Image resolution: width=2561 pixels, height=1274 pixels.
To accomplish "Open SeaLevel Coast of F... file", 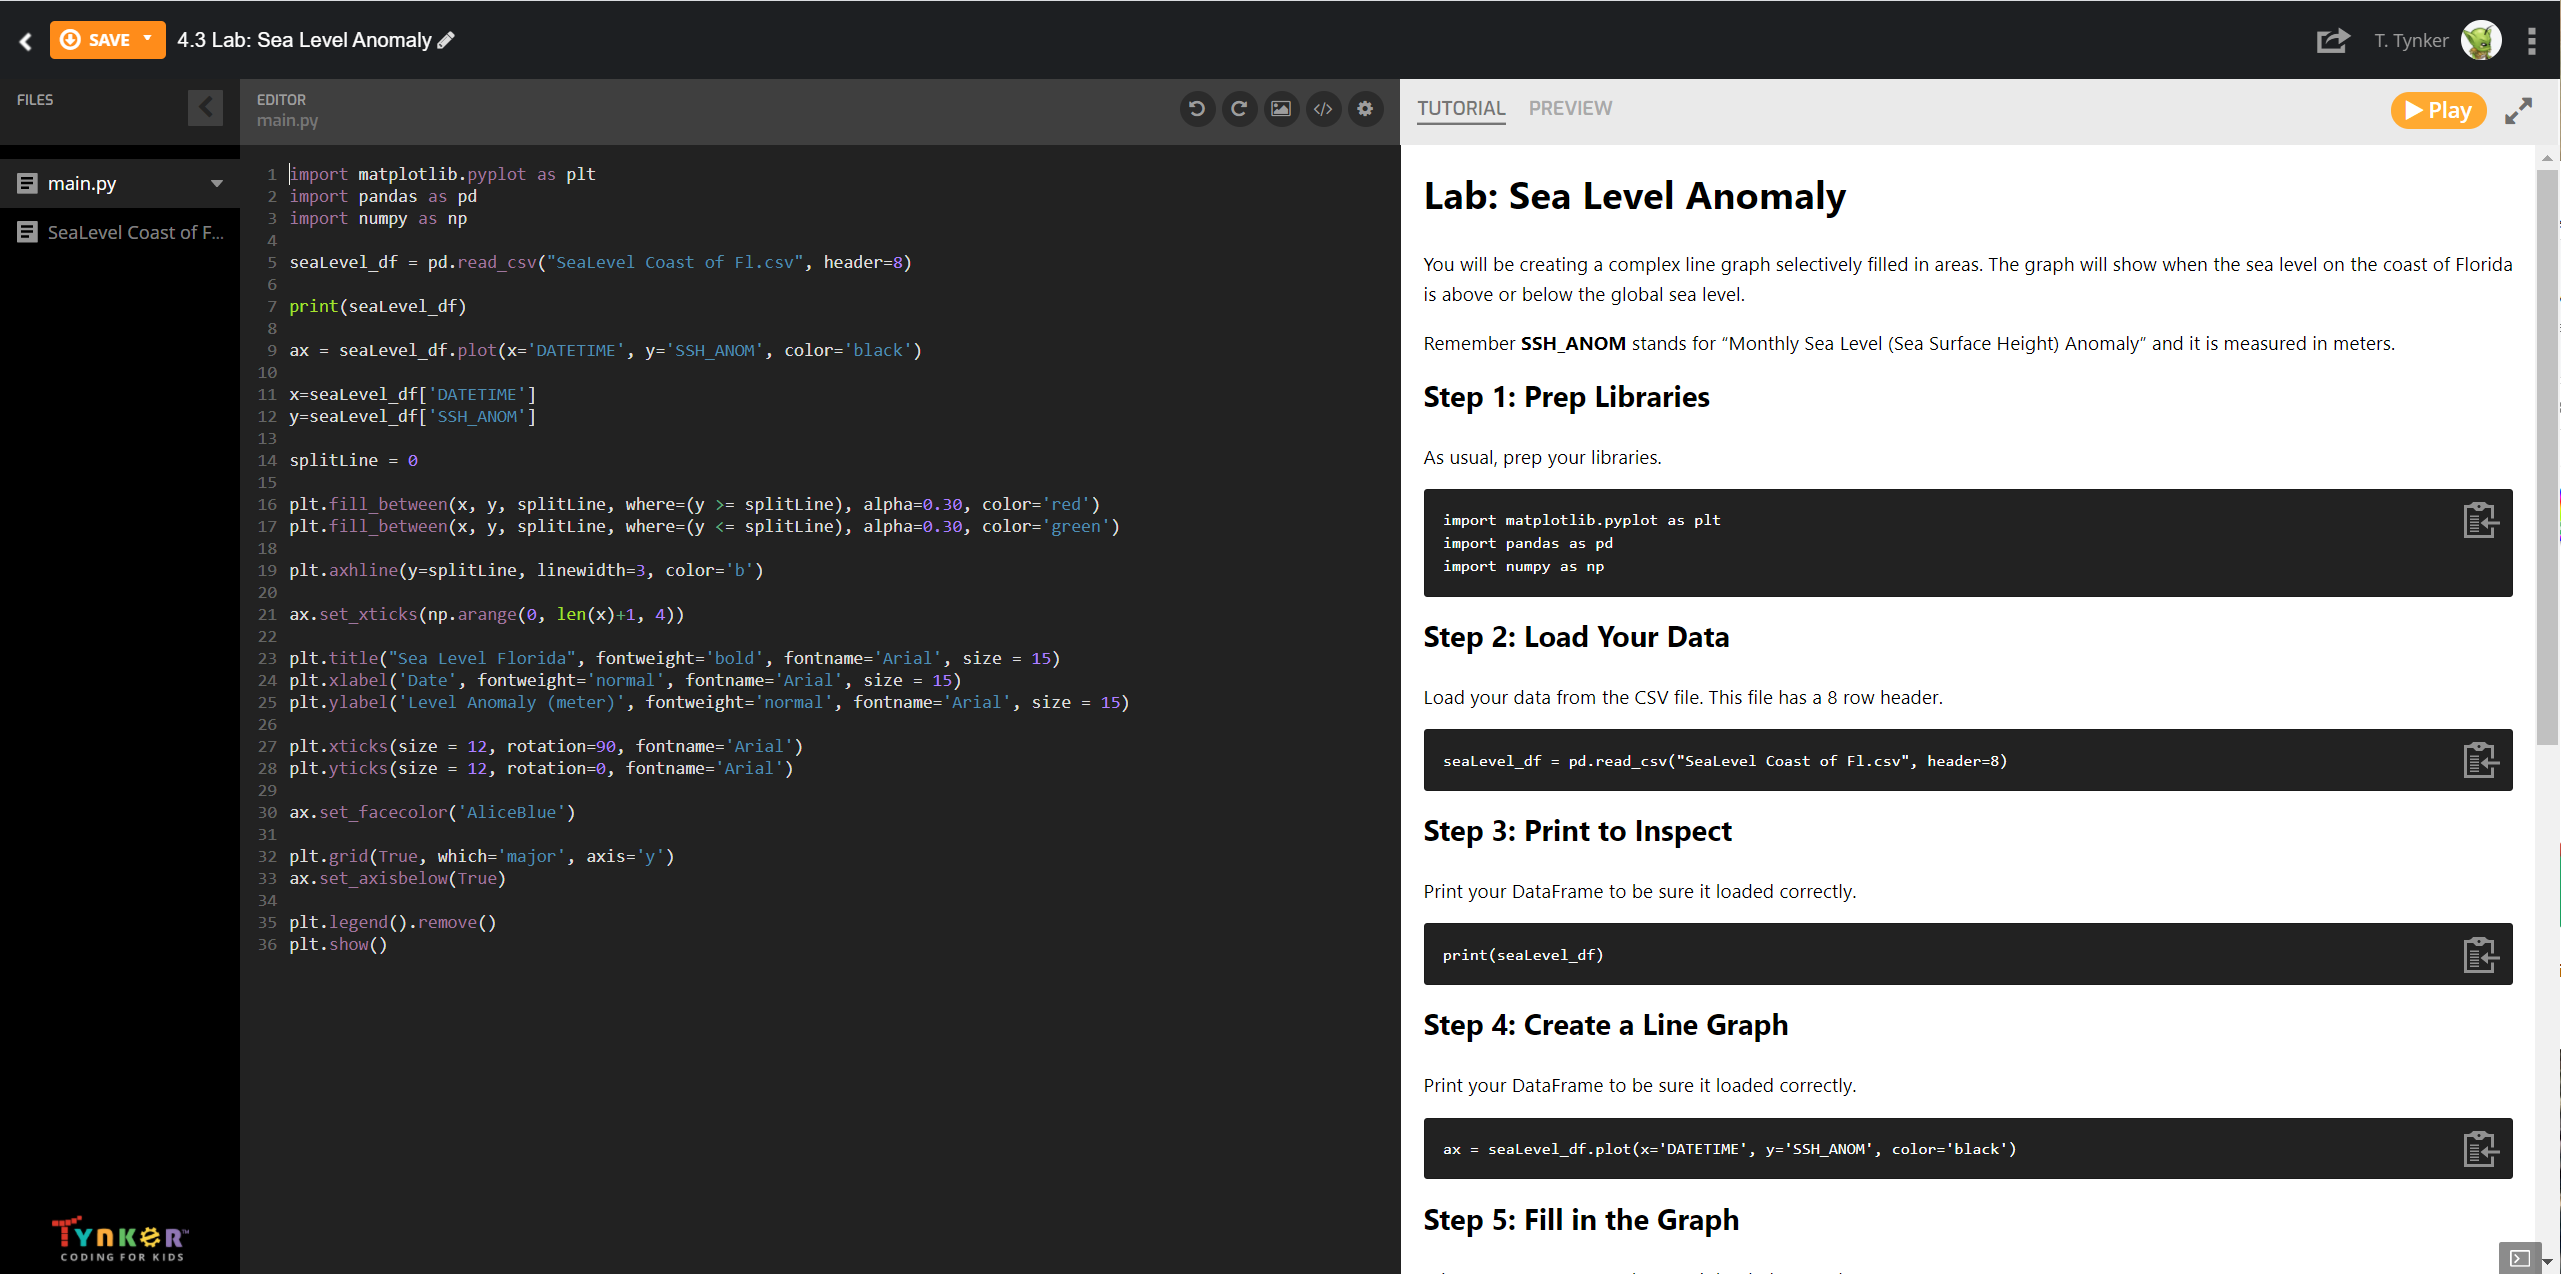I will tap(120, 232).
